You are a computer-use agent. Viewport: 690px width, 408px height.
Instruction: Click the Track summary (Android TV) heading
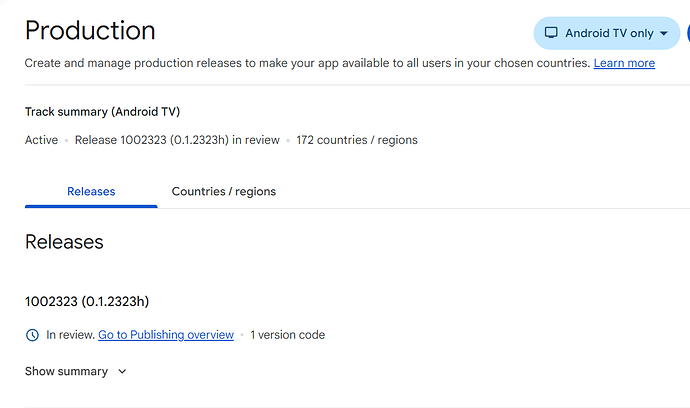(103, 112)
